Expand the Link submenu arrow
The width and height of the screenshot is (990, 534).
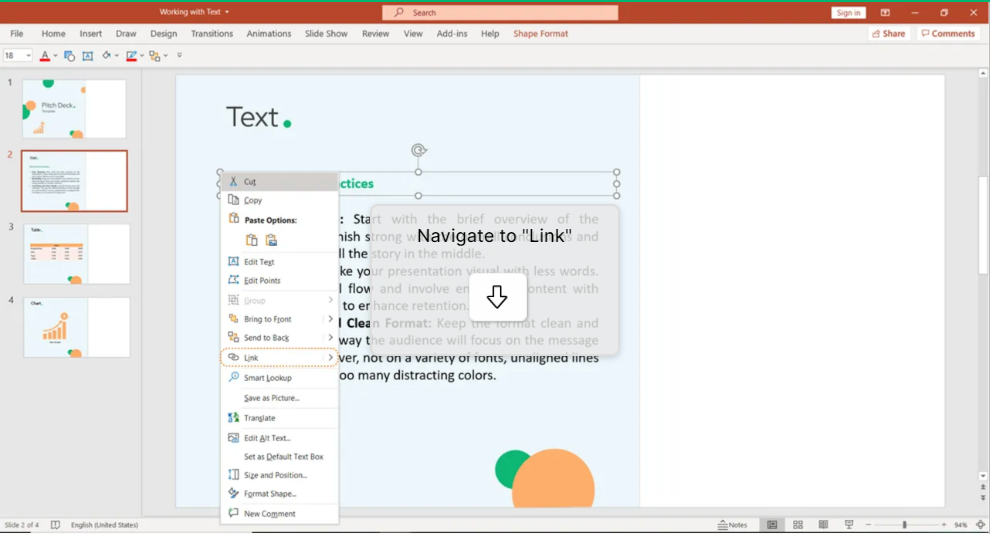click(330, 357)
